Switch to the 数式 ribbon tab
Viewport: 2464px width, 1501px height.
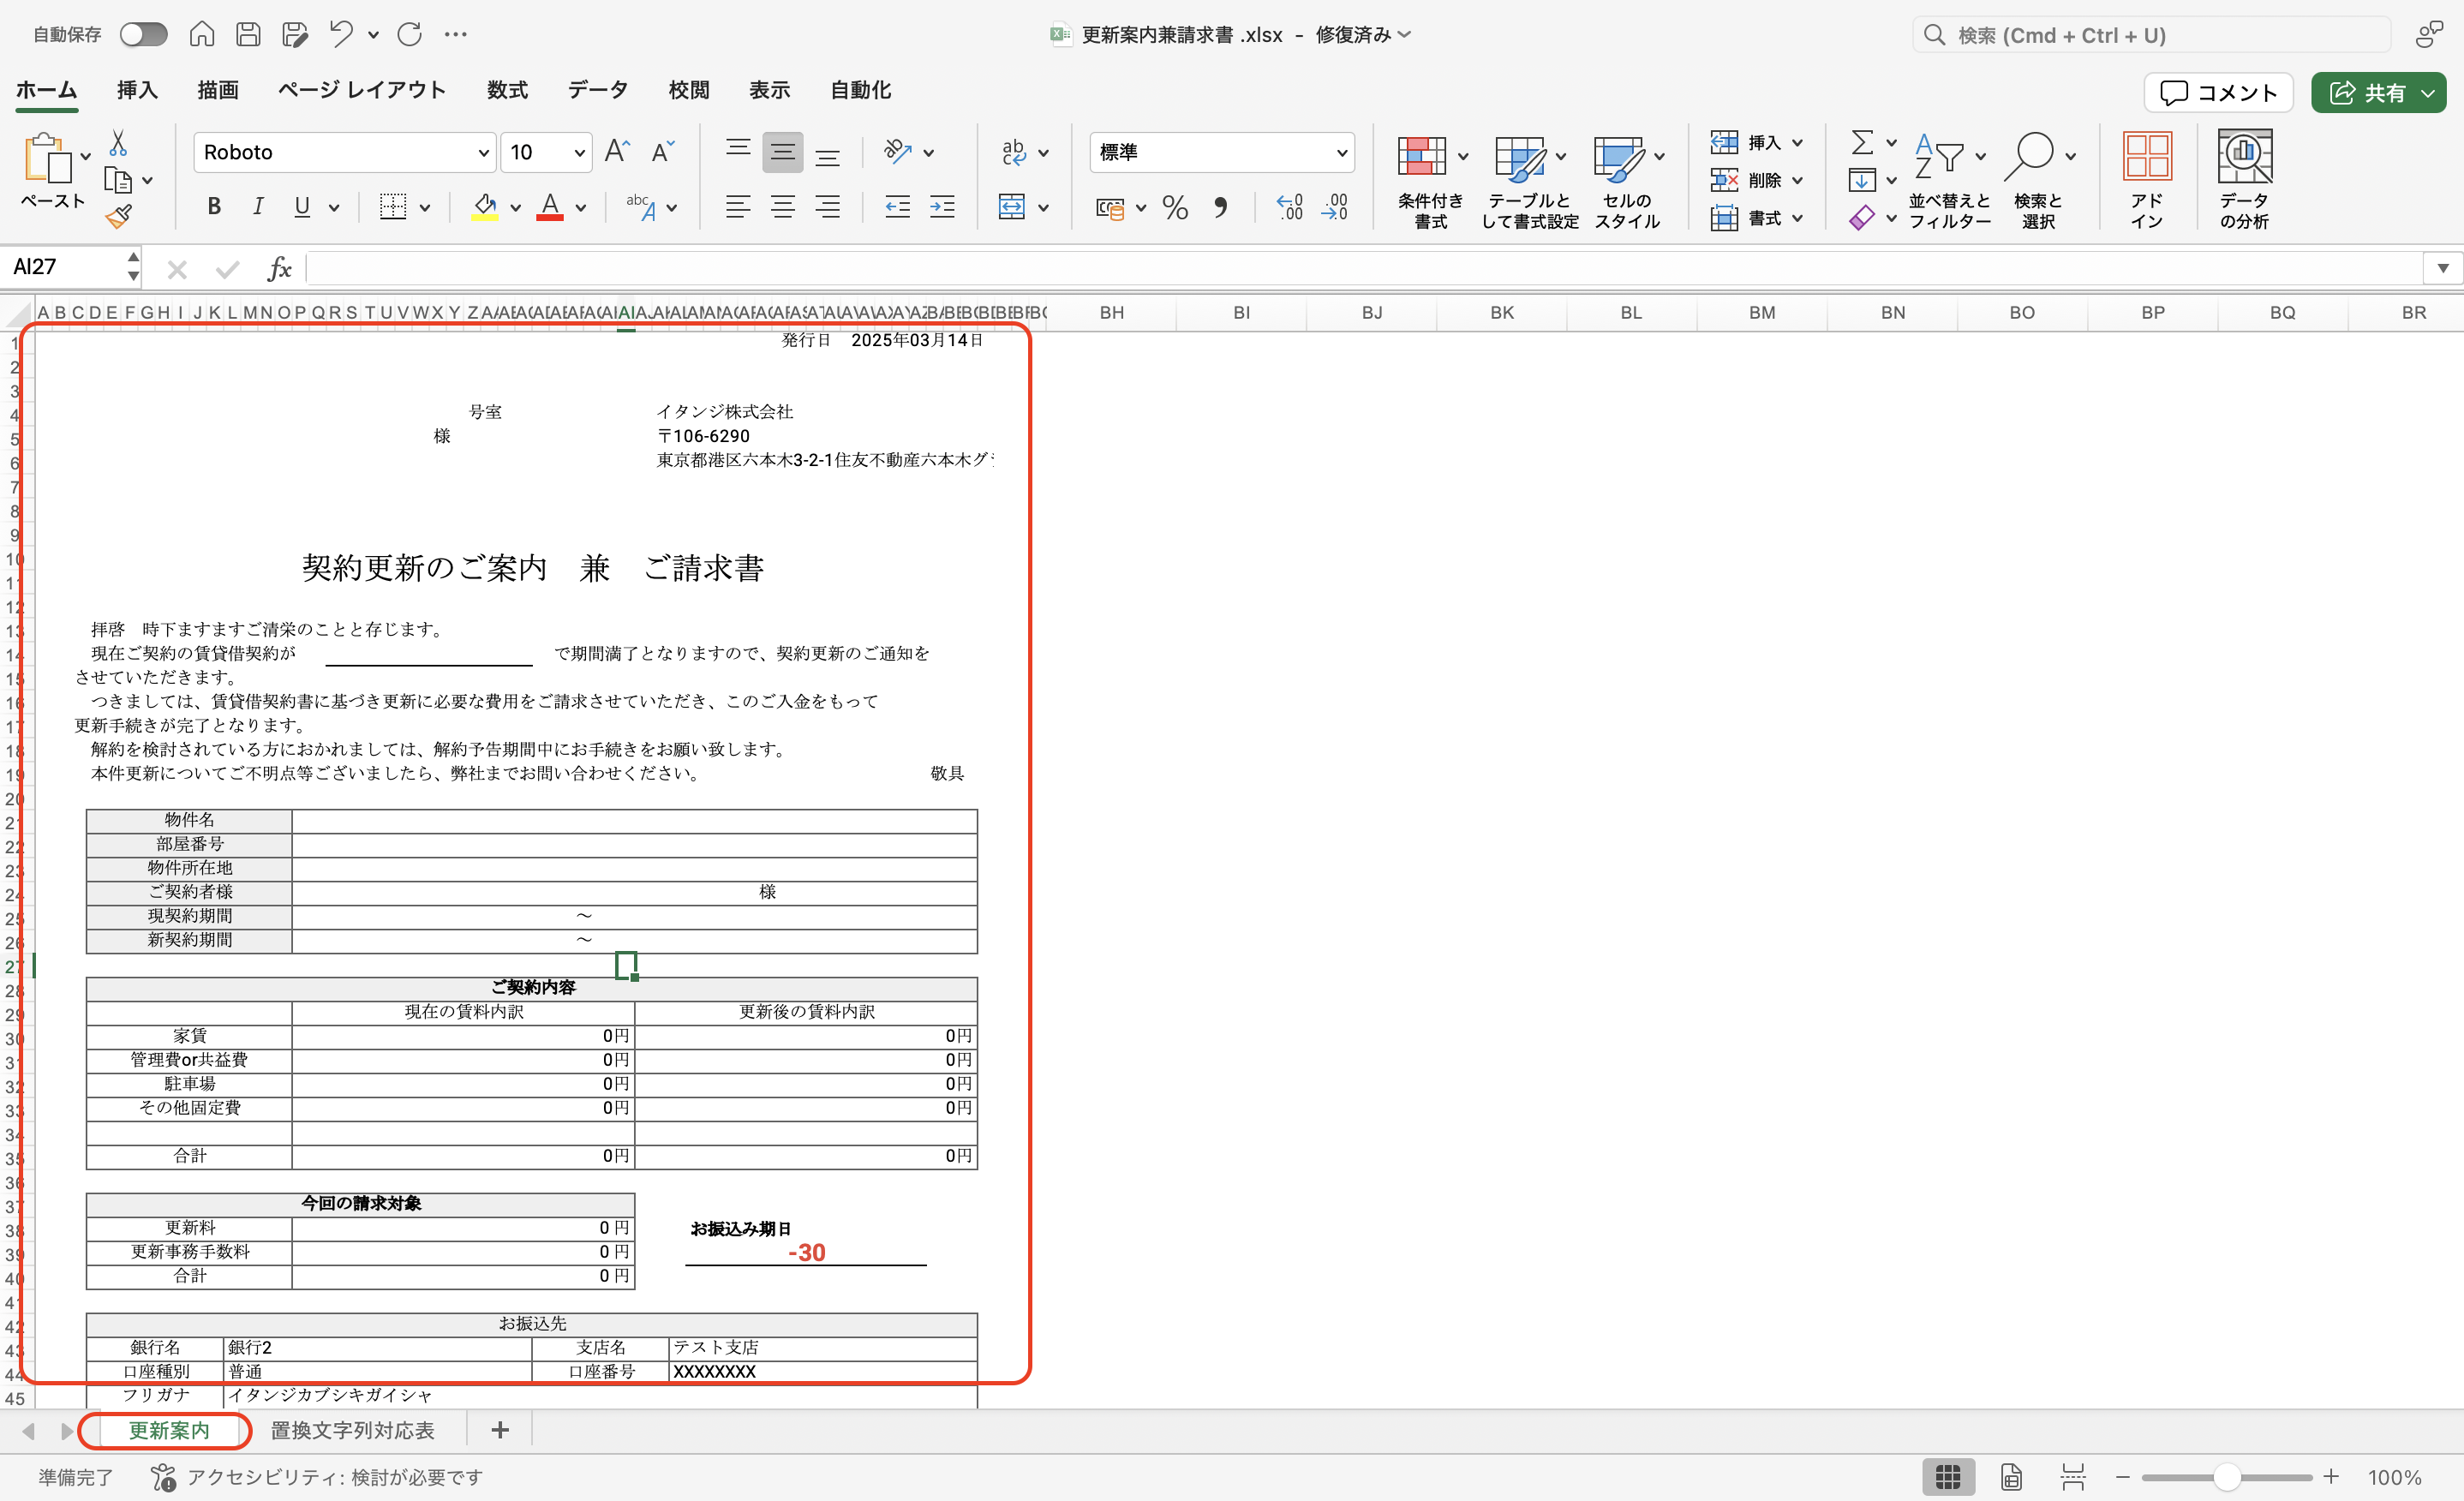coord(507,90)
